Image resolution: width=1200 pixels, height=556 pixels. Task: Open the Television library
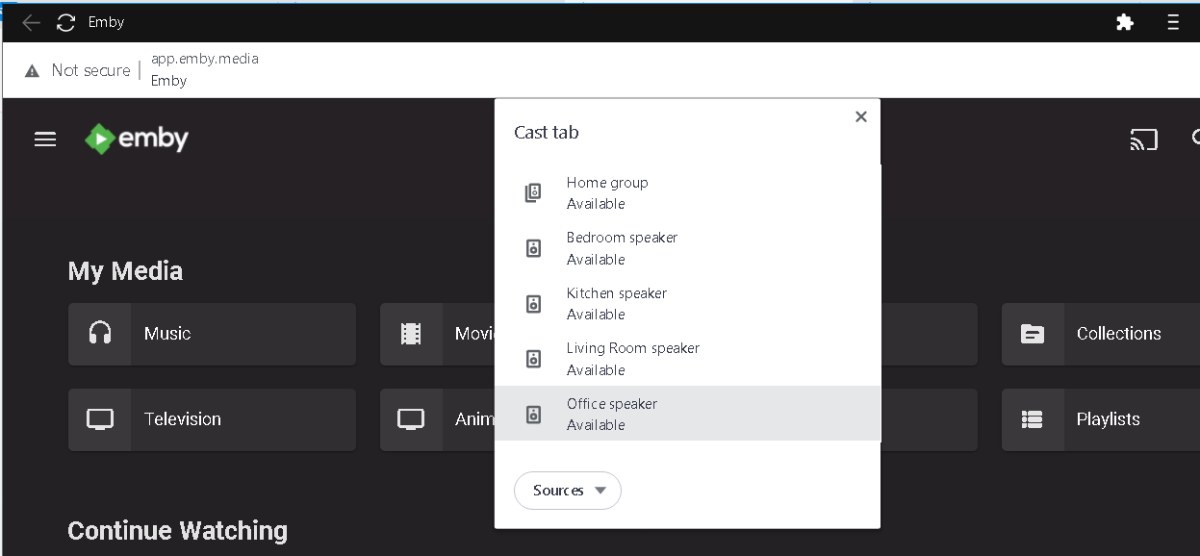[x=212, y=420]
